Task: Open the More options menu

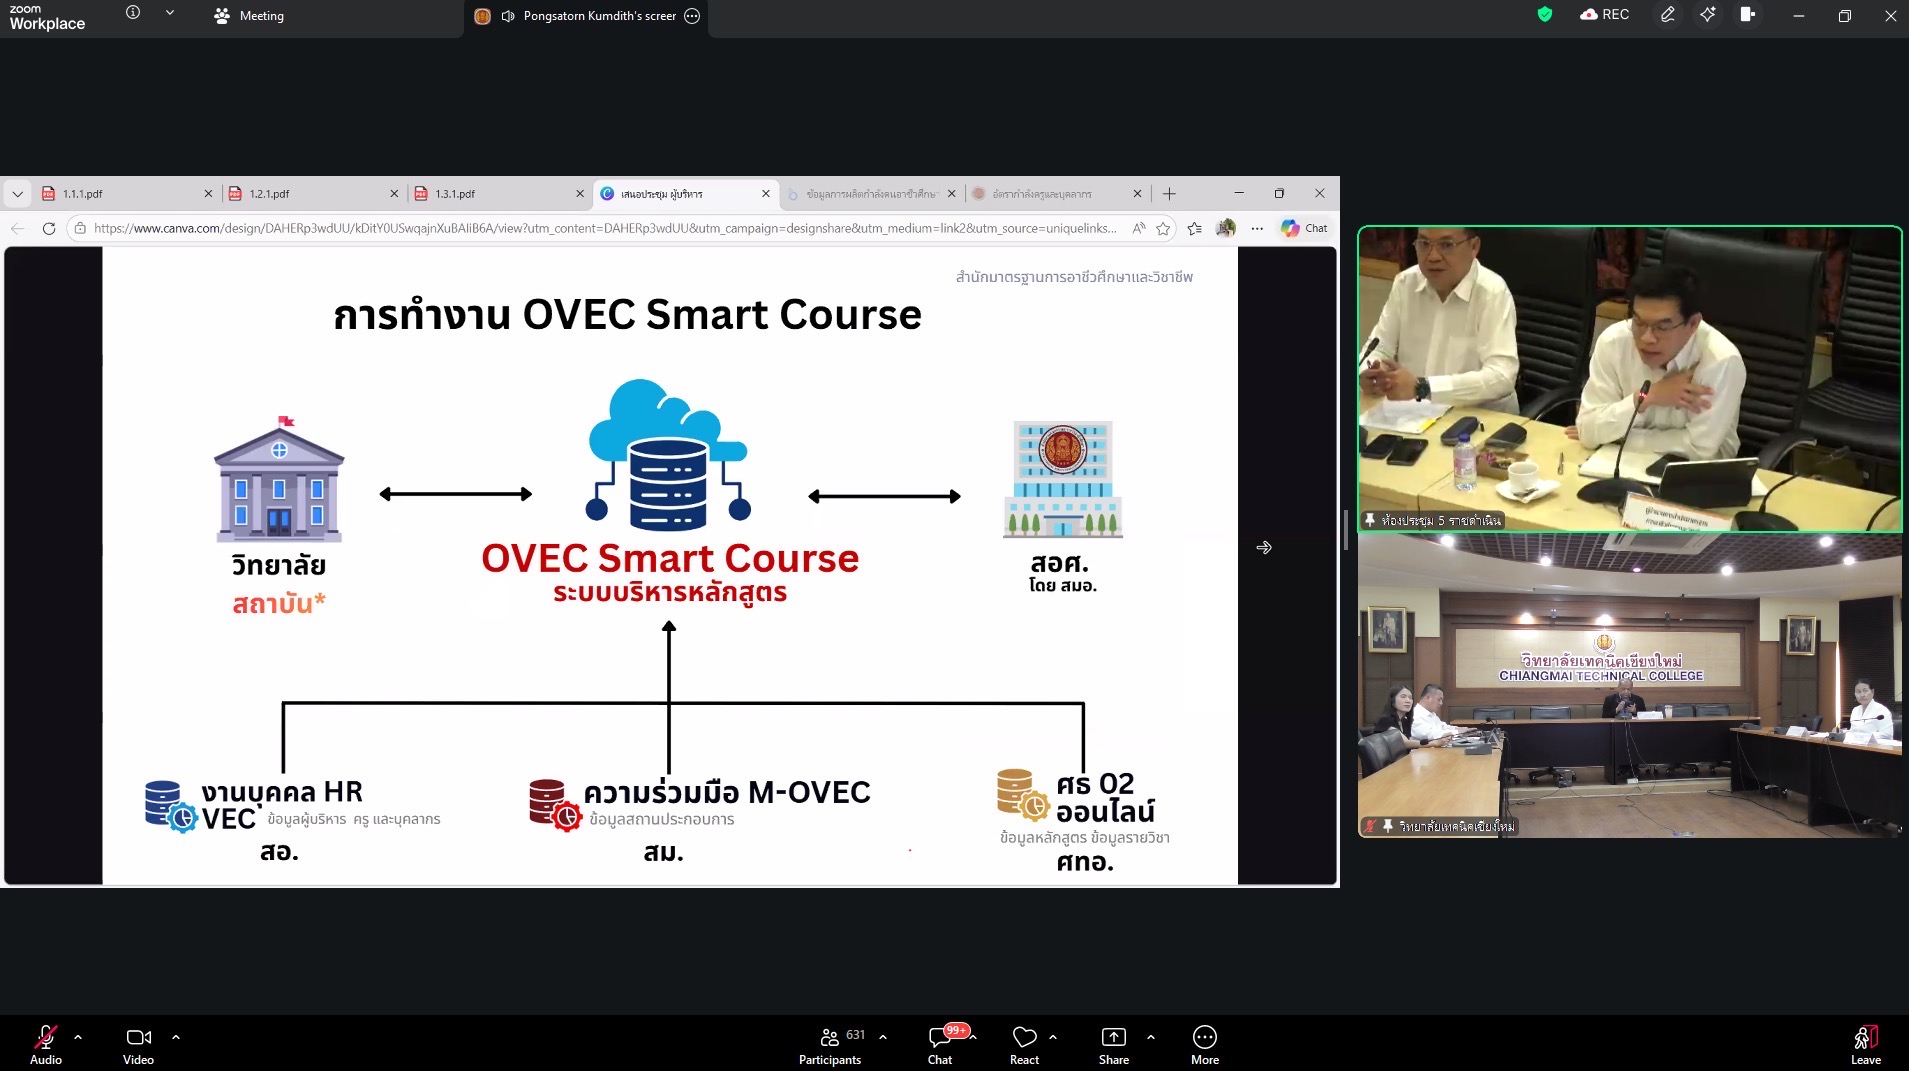Action: click(x=1204, y=1044)
